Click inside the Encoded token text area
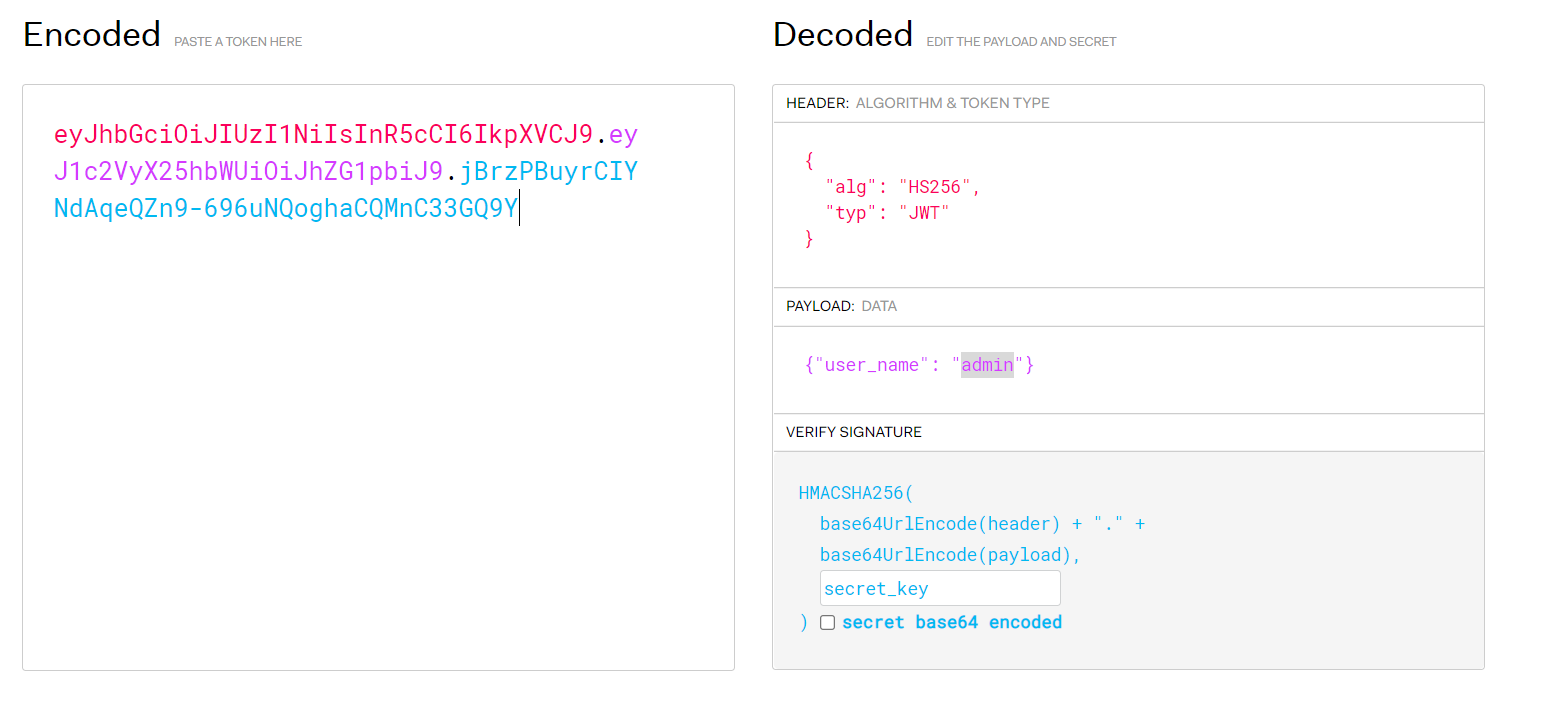Viewport: 1544px width, 701px height. pos(378,377)
